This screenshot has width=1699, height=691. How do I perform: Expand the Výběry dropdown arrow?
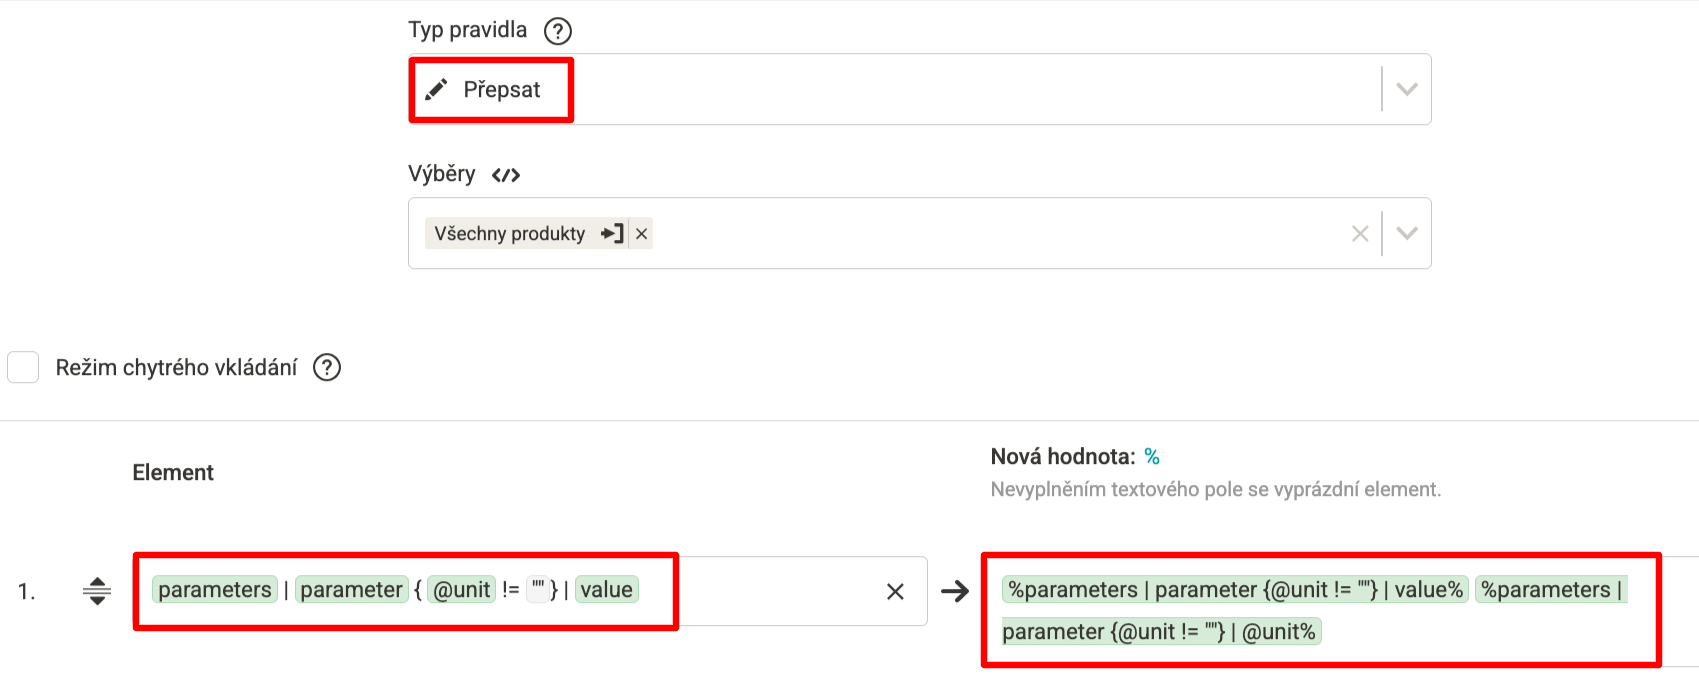coord(1407,233)
